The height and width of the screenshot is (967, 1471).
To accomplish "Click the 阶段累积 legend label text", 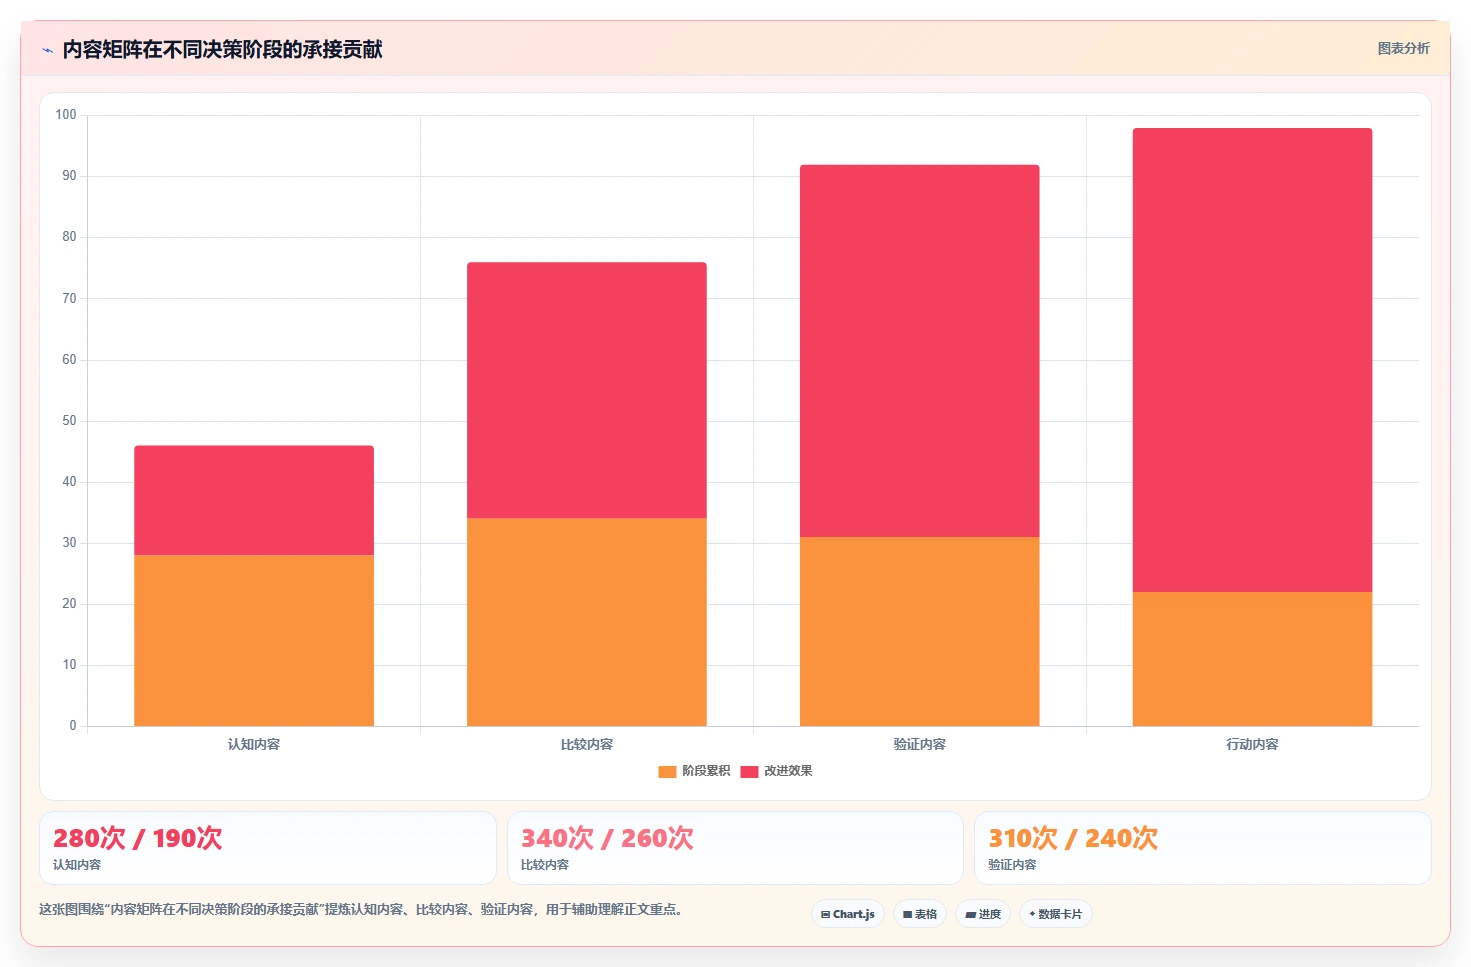I will (x=706, y=771).
